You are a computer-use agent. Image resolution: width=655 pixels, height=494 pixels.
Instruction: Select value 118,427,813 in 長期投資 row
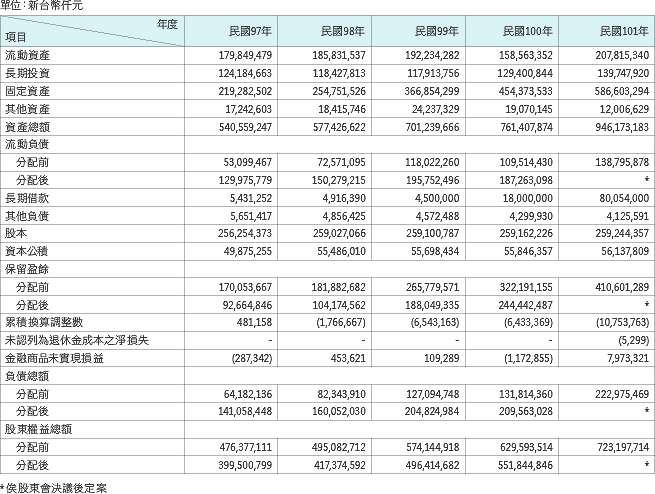[x=339, y=73]
